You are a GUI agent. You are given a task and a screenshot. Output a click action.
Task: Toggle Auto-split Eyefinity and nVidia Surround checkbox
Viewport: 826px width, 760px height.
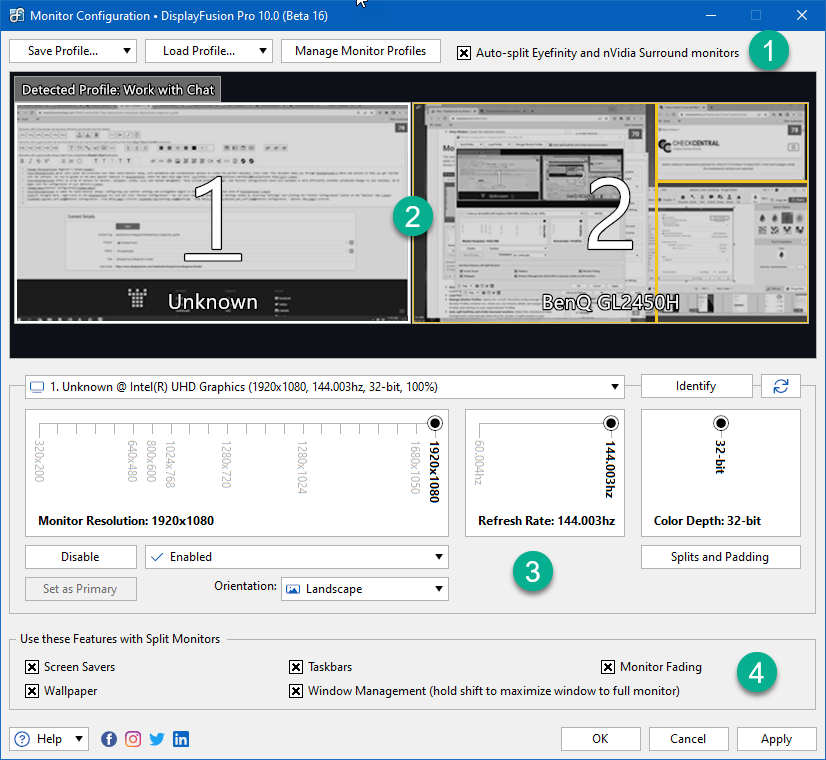[x=464, y=53]
